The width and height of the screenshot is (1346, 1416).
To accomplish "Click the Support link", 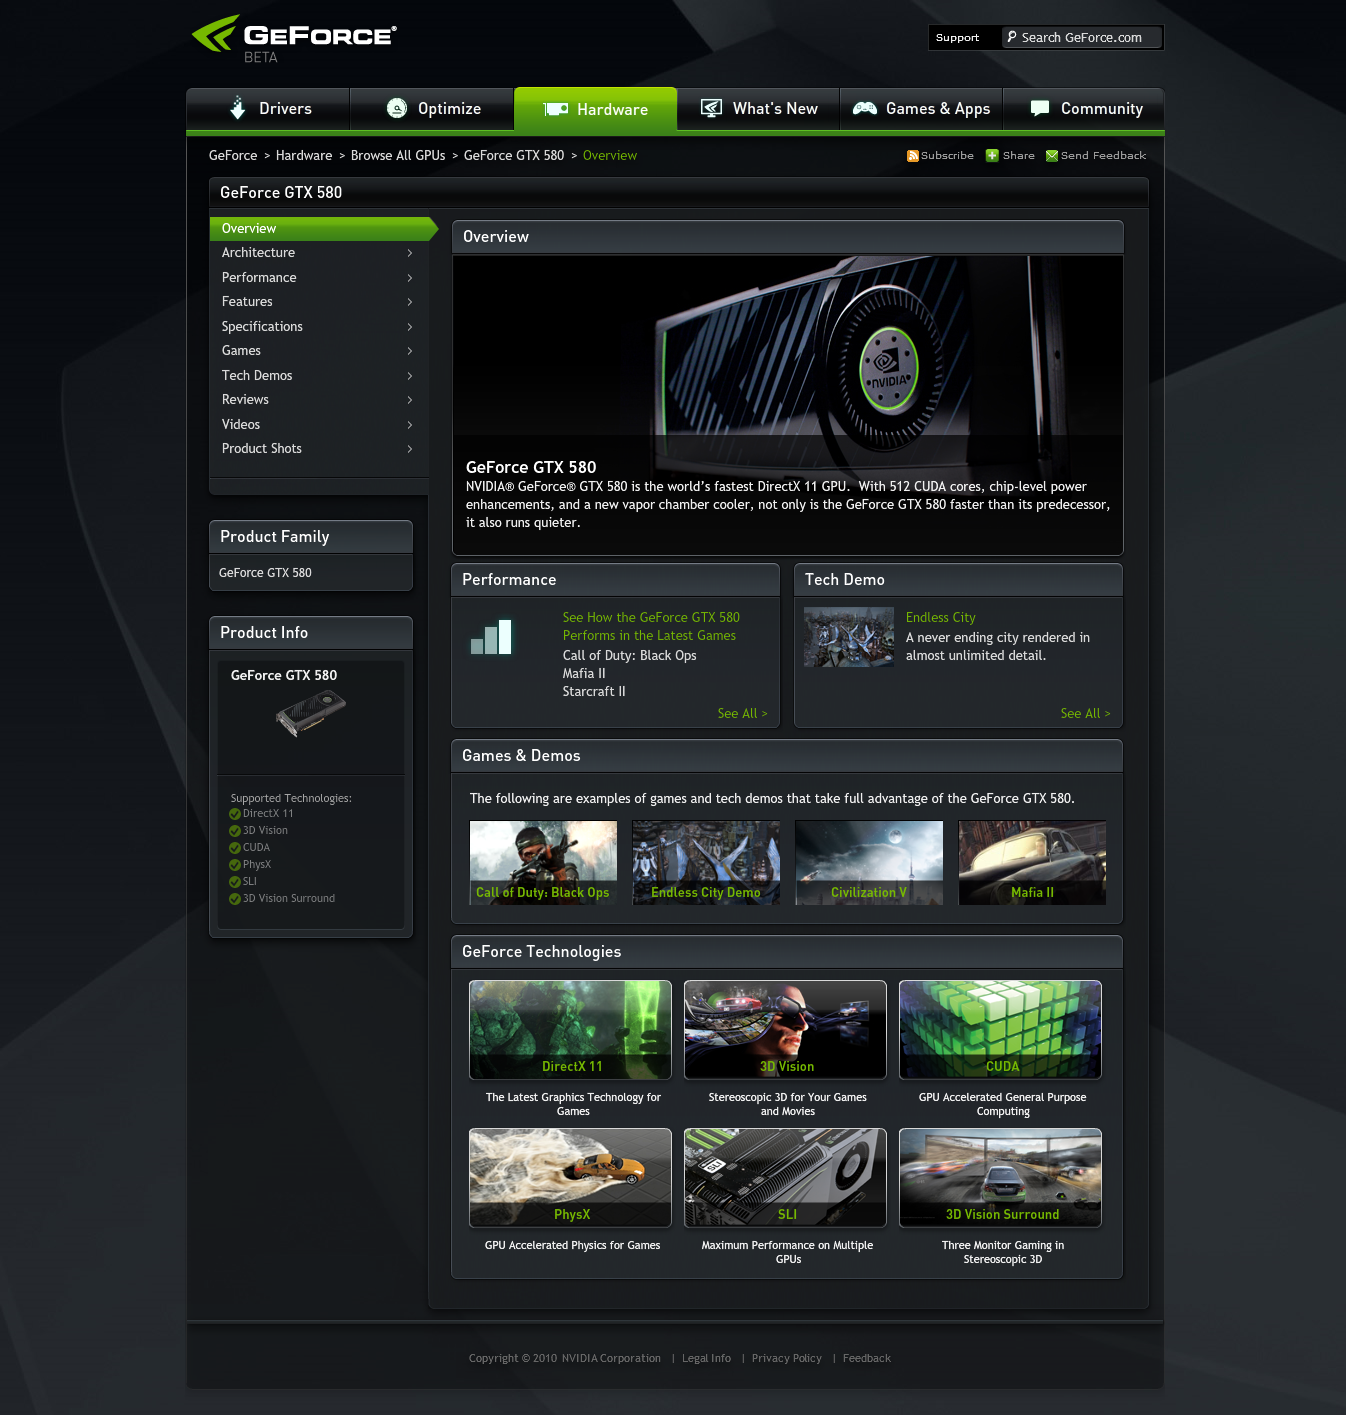I will tap(958, 38).
